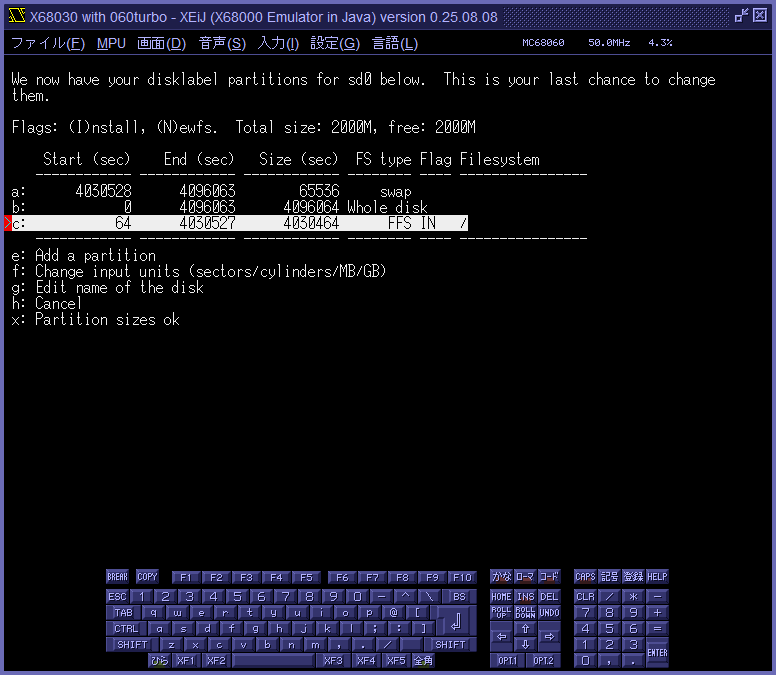Click the 'e: Add a partition' option
The image size is (776, 675).
coord(84,255)
